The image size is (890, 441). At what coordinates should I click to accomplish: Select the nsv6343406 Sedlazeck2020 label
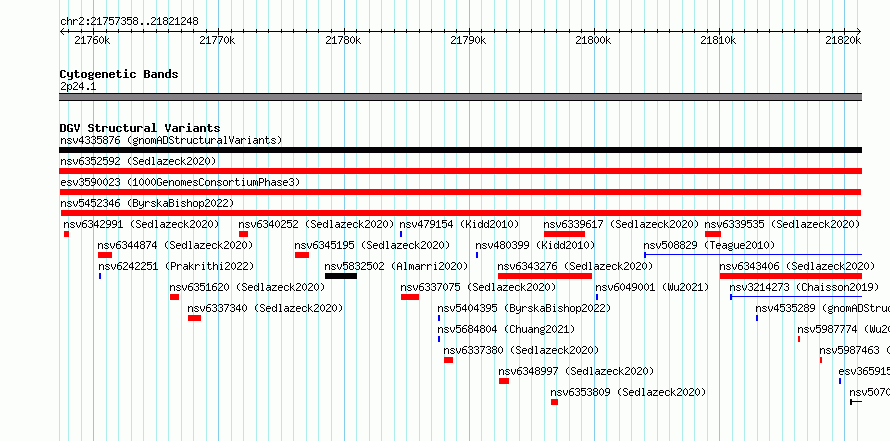coord(797,266)
